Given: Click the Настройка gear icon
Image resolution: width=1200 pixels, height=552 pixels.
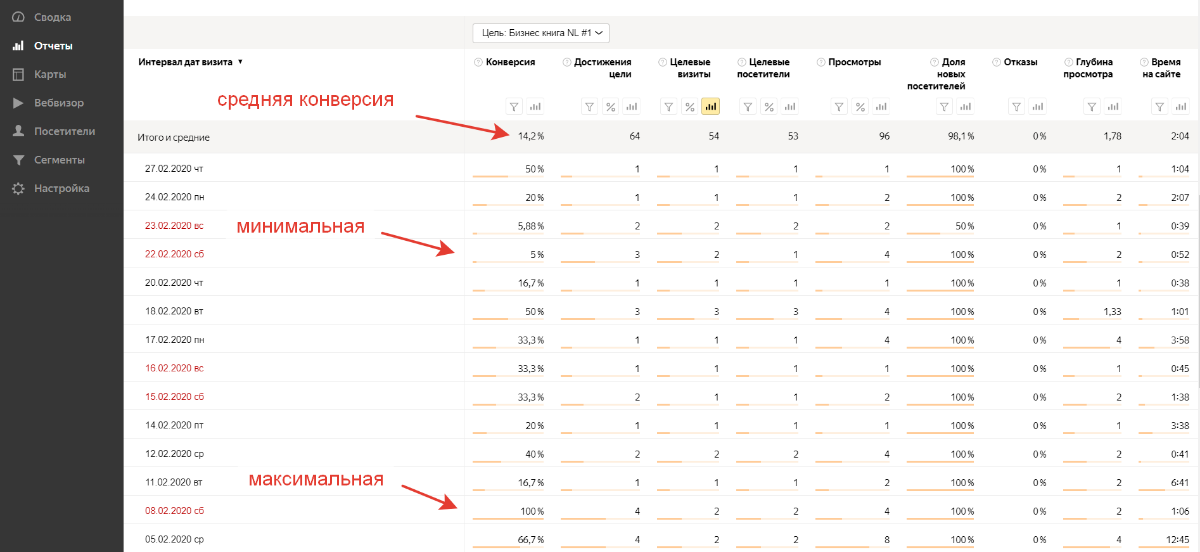Looking at the screenshot, I should coord(18,189).
